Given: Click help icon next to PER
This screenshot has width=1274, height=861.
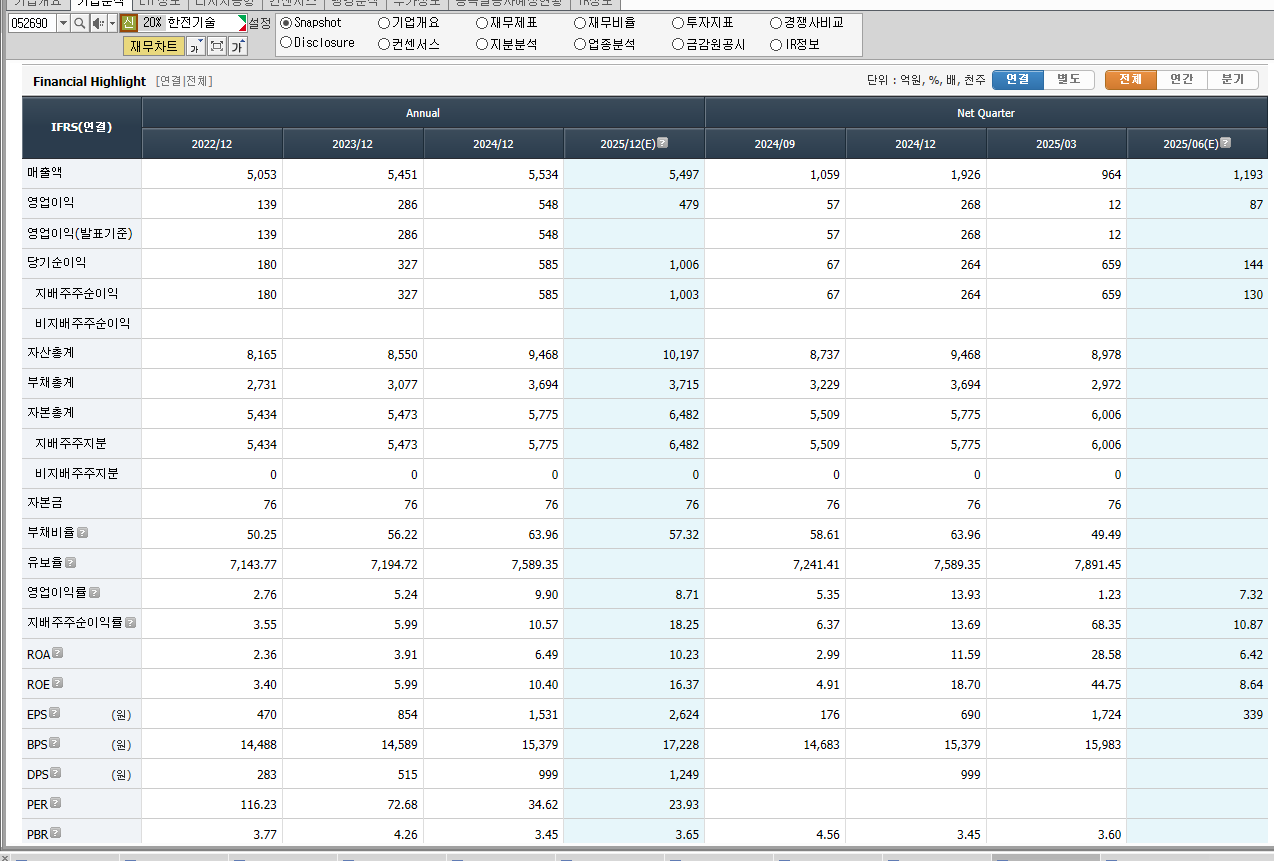Looking at the screenshot, I should pos(56,803).
